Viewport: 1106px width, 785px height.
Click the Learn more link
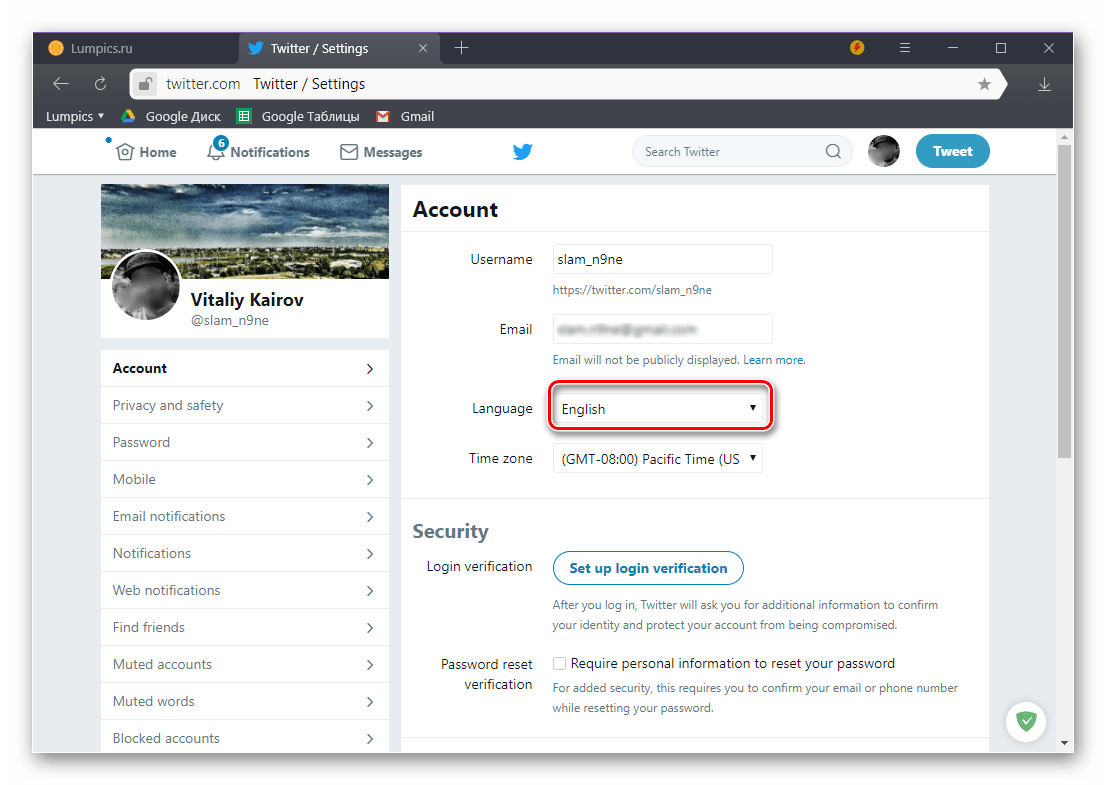click(x=774, y=360)
